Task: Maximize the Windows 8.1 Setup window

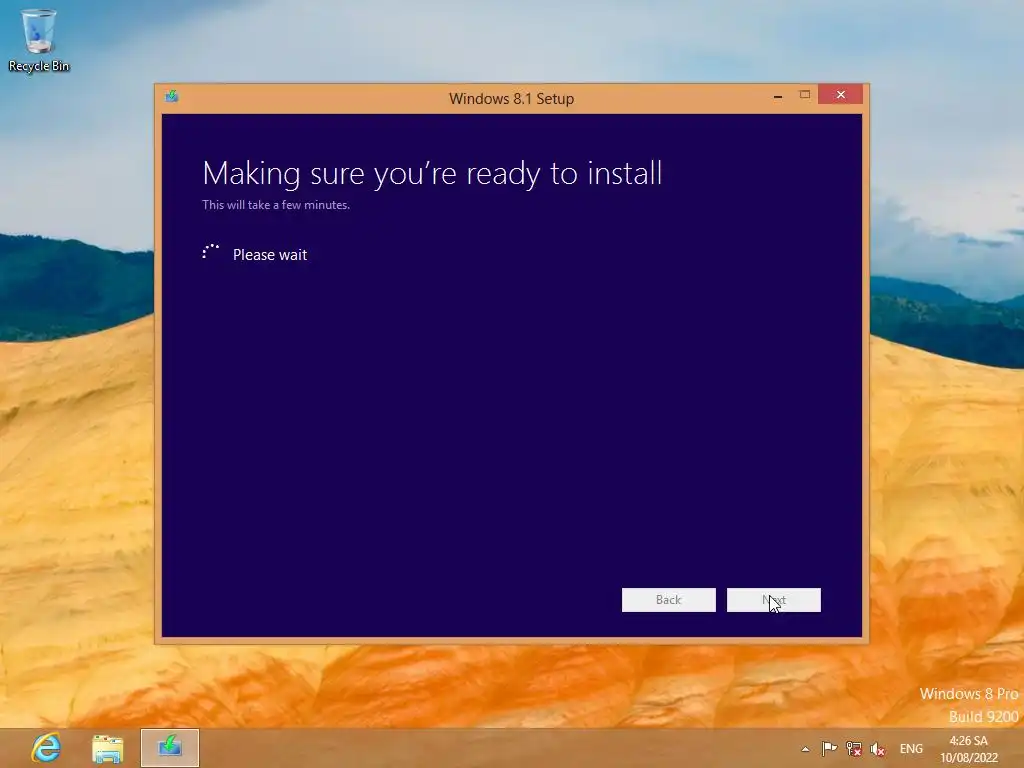Action: point(805,95)
